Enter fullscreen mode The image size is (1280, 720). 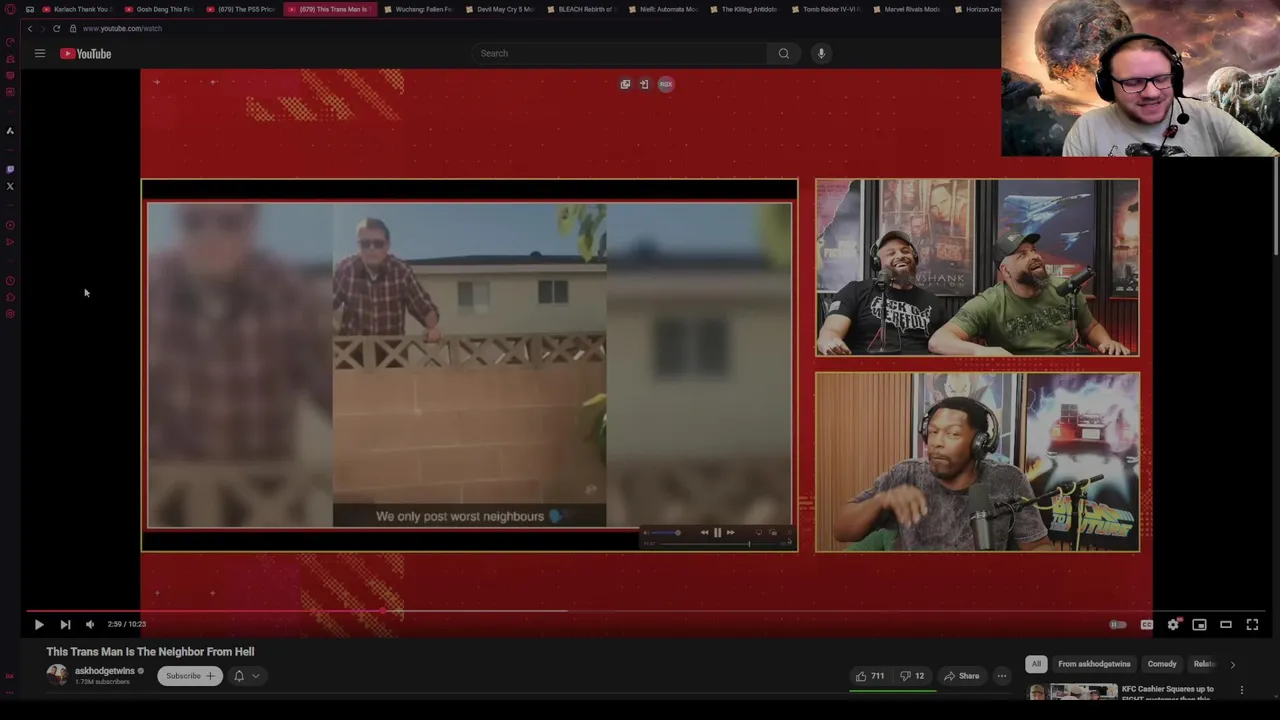[x=1252, y=624]
